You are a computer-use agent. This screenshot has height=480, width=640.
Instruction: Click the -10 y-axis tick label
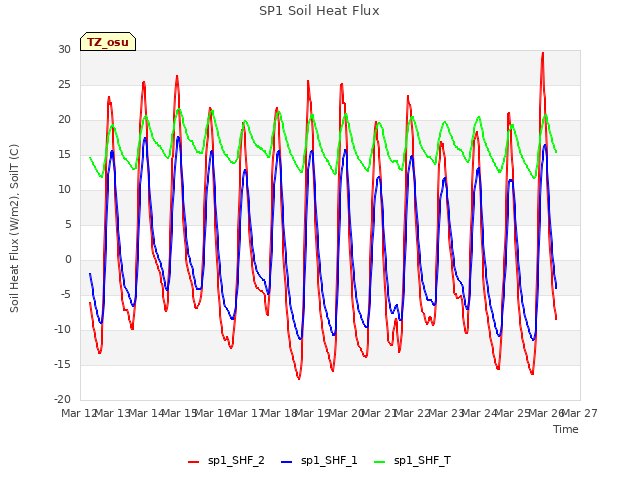pyautogui.click(x=62, y=329)
